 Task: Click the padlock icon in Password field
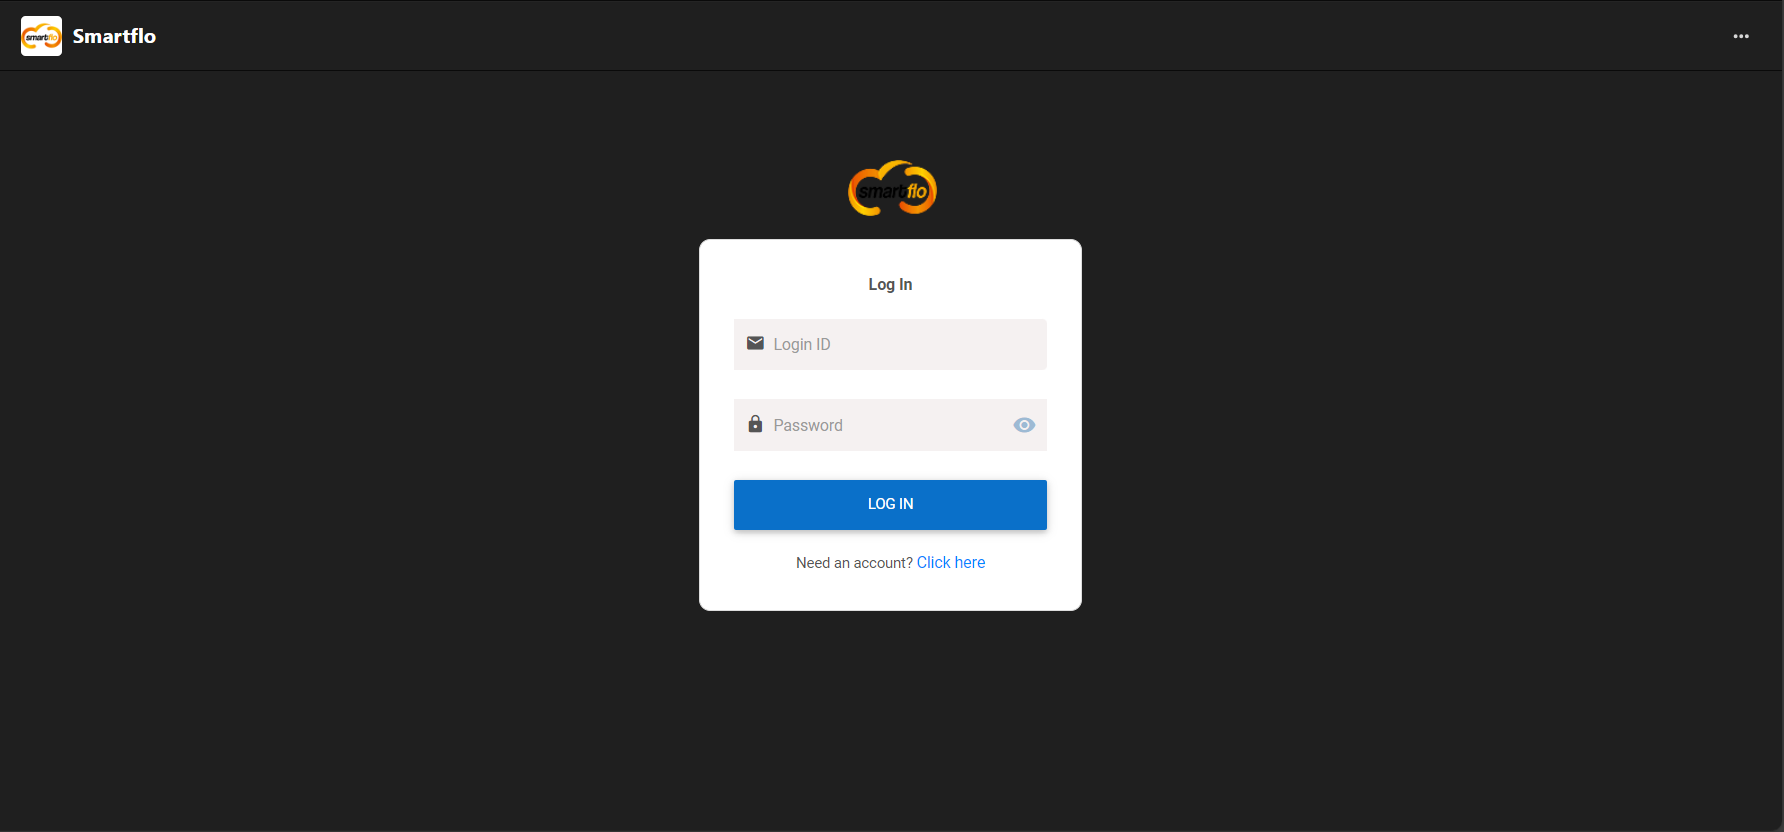pos(755,424)
